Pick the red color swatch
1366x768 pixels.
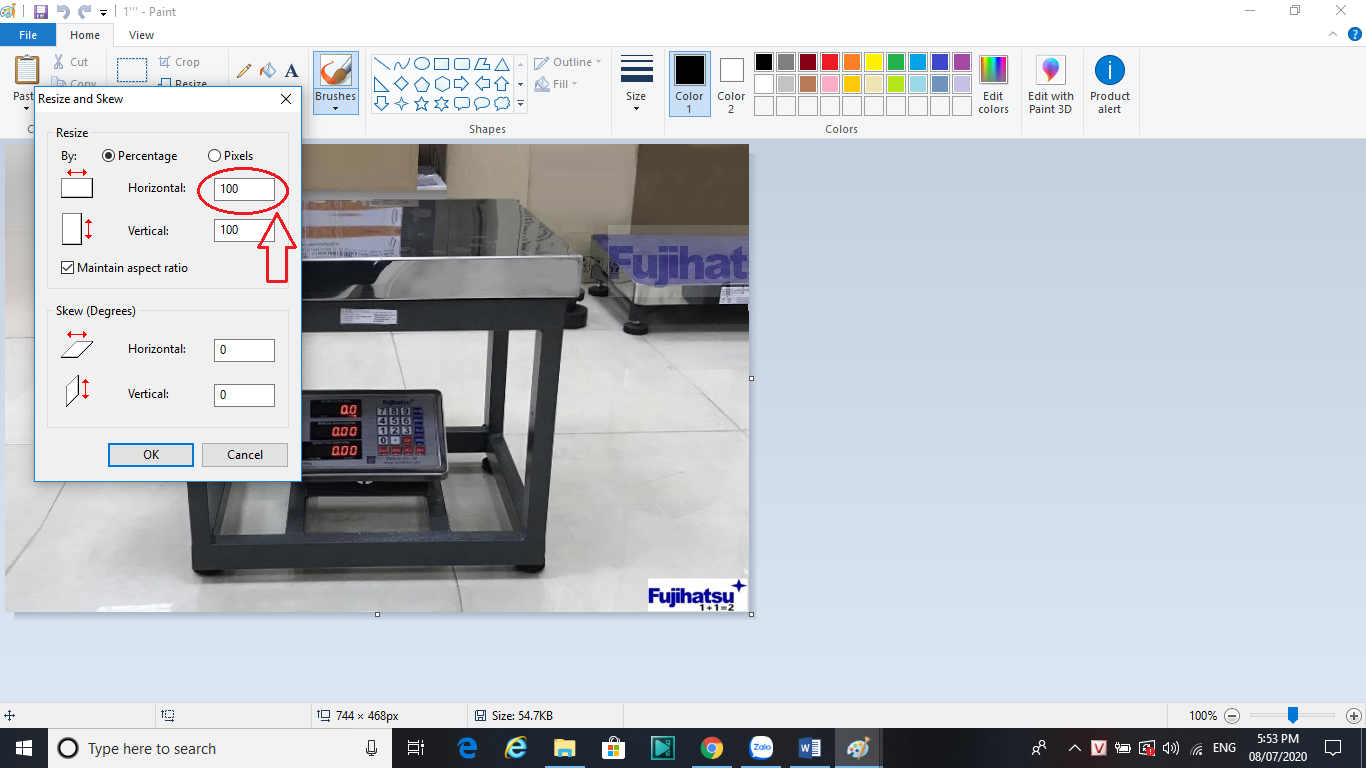829,62
